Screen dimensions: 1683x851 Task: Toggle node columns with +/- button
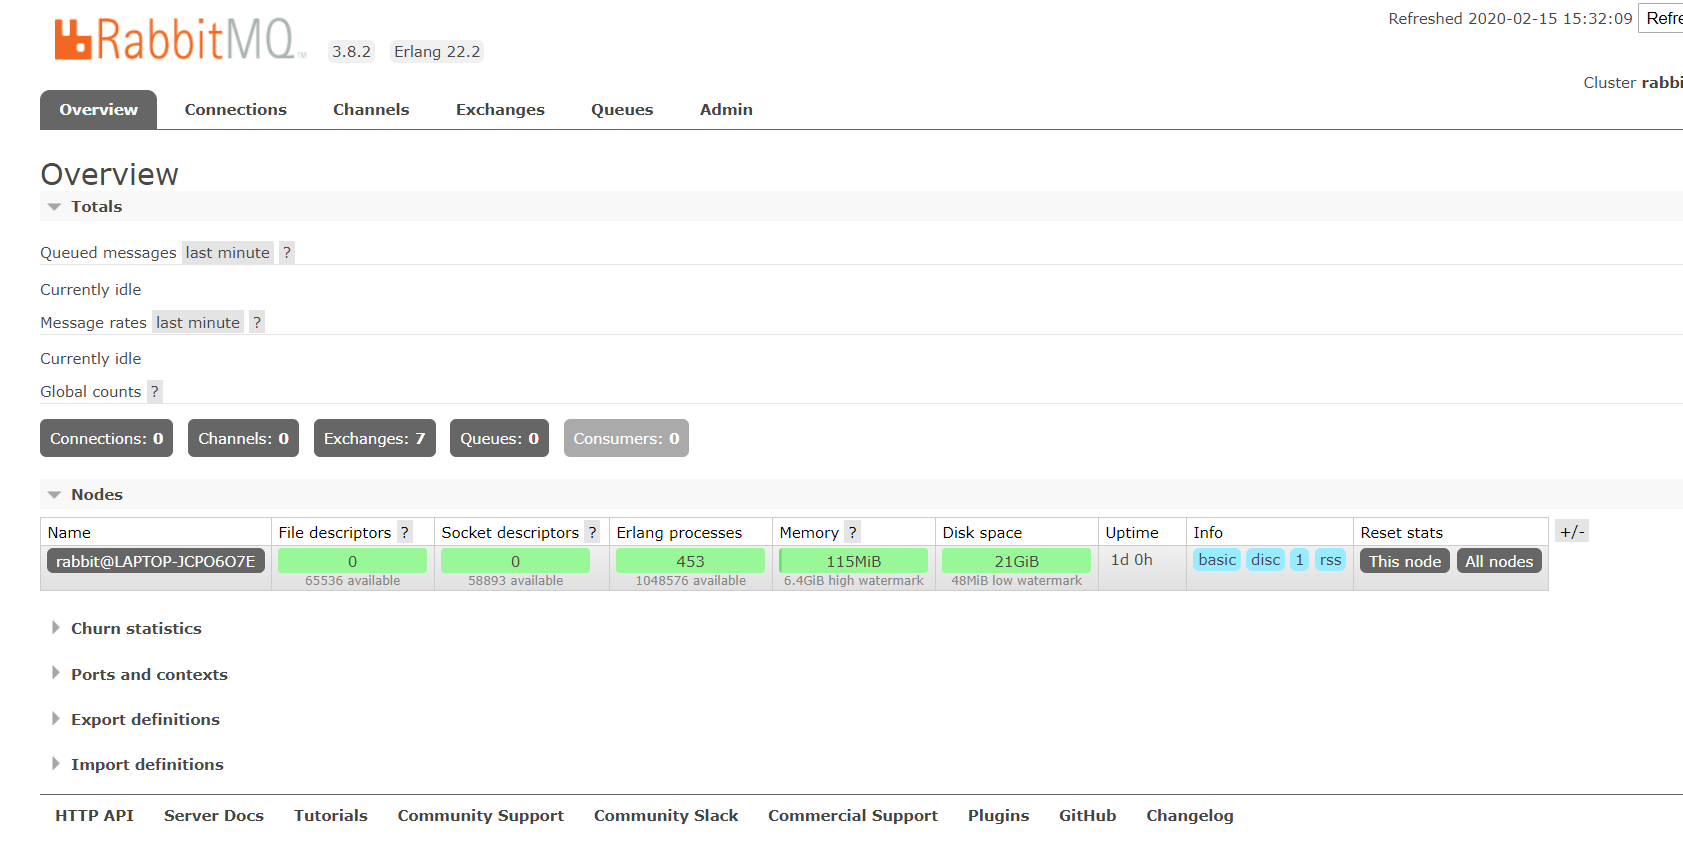pos(1572,532)
